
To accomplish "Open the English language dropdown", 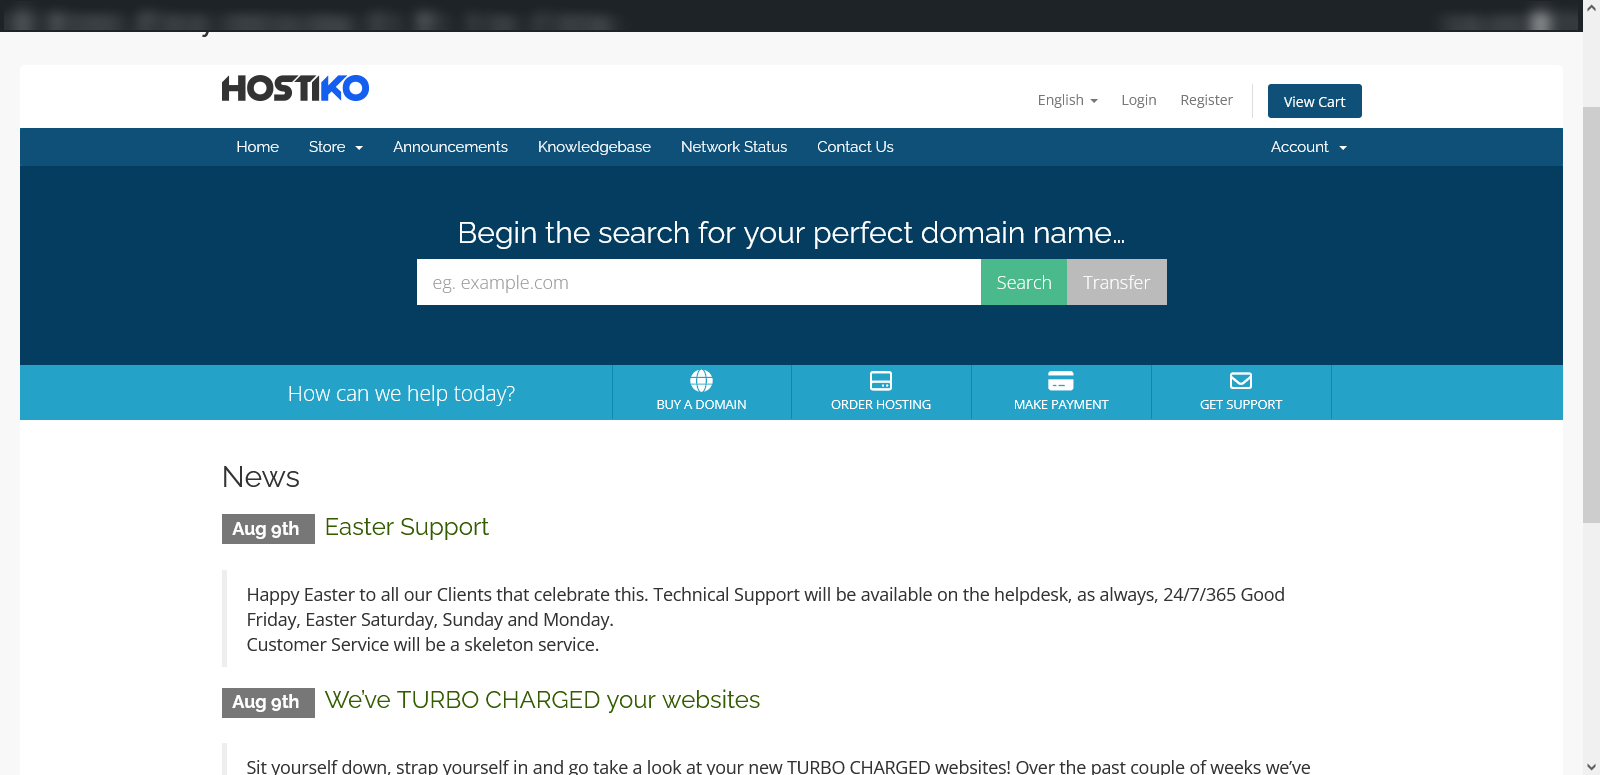I will tap(1067, 100).
